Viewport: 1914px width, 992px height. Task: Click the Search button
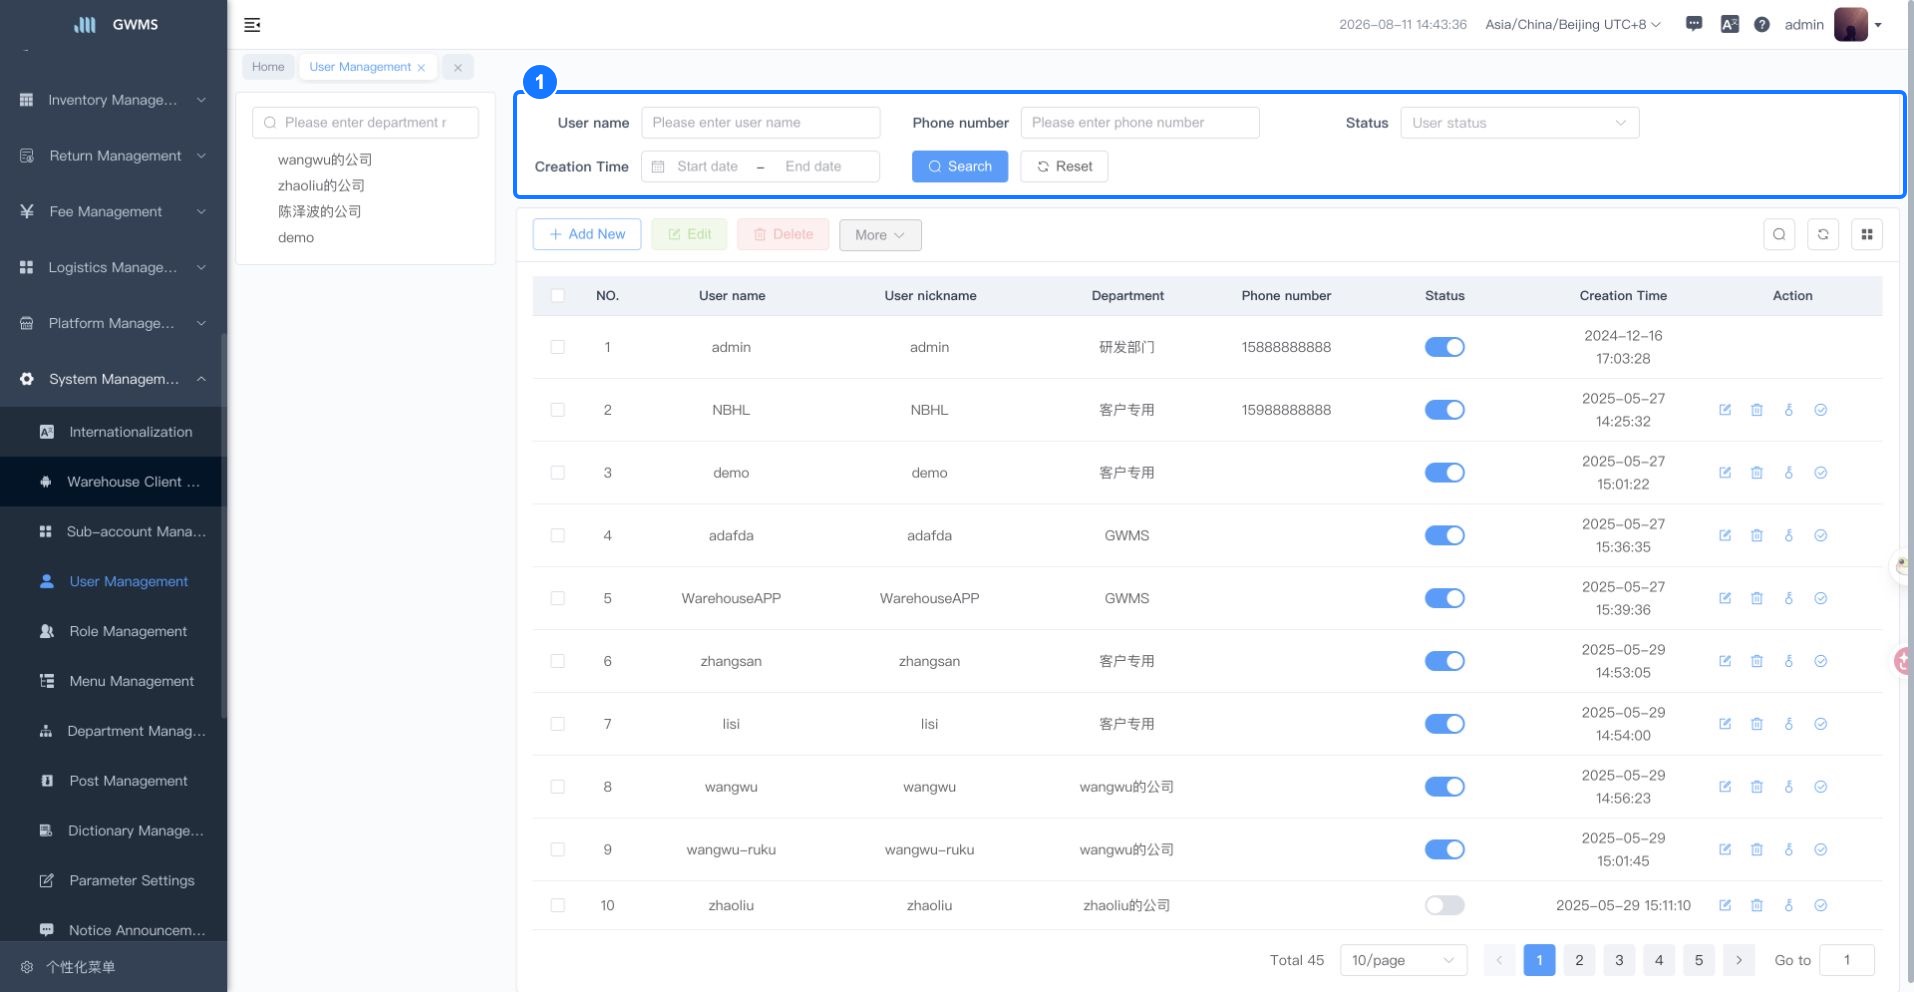pos(960,166)
